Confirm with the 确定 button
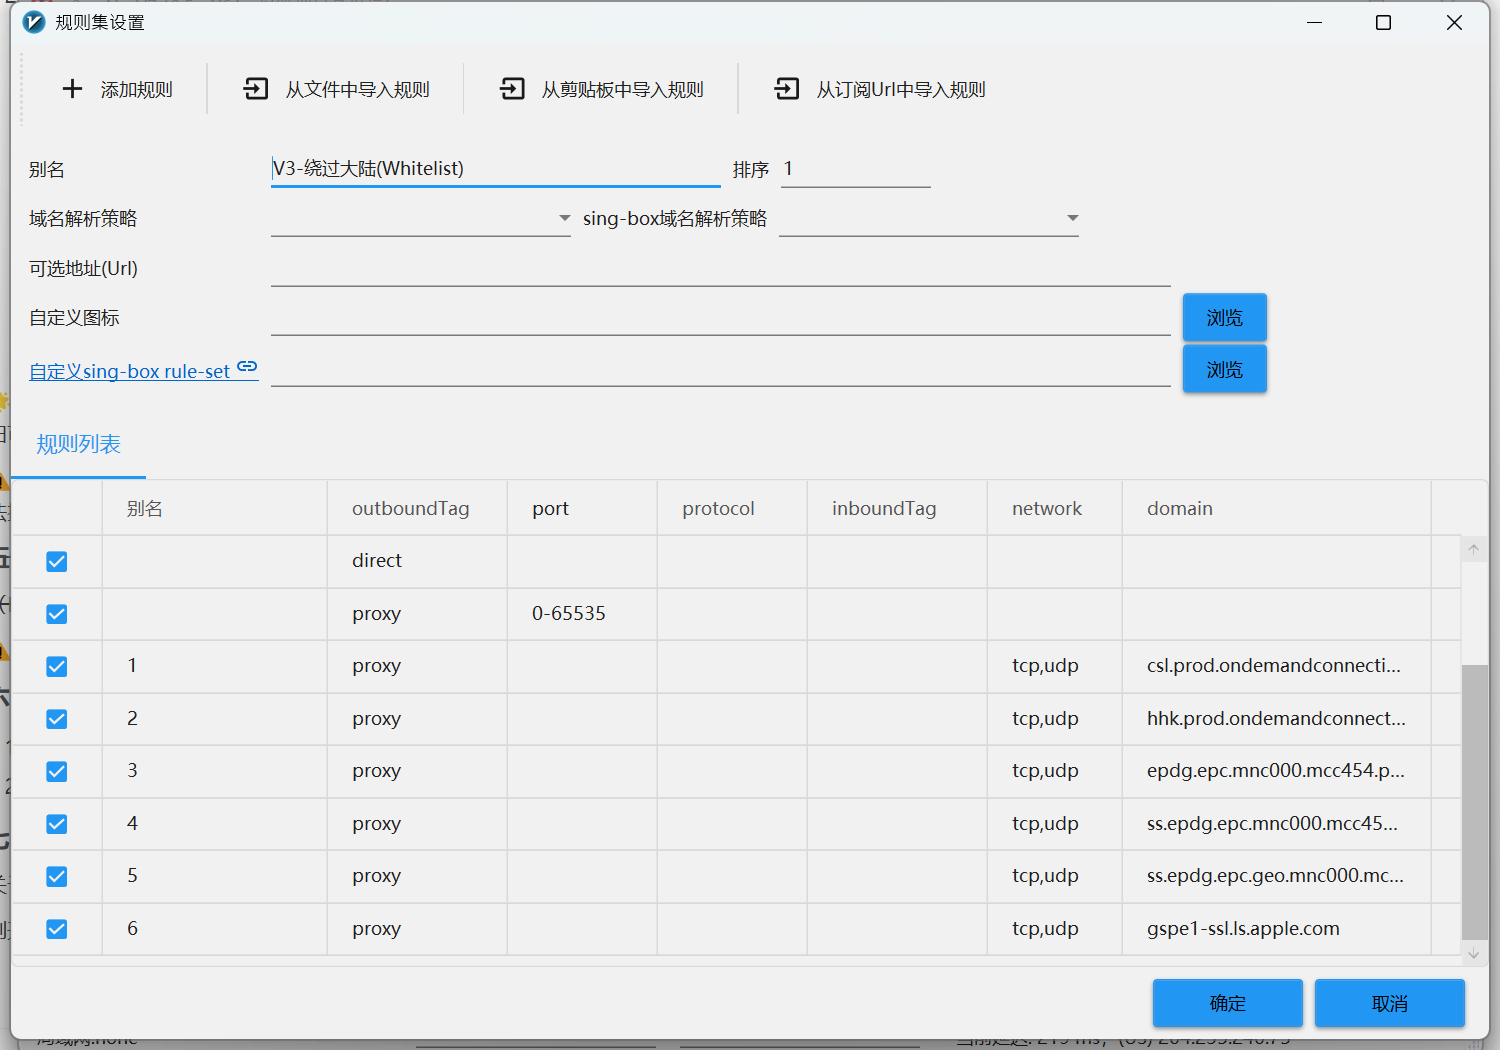1500x1050 pixels. [1228, 1003]
